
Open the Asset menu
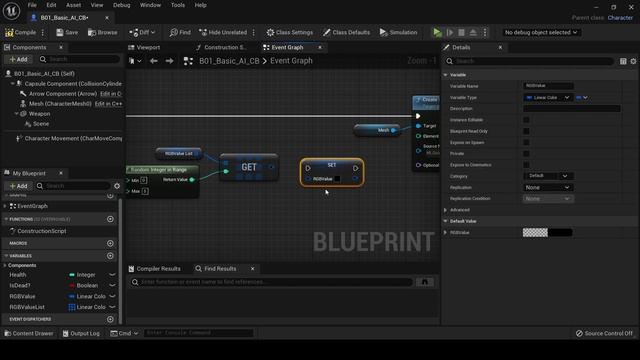(x=73, y=5)
